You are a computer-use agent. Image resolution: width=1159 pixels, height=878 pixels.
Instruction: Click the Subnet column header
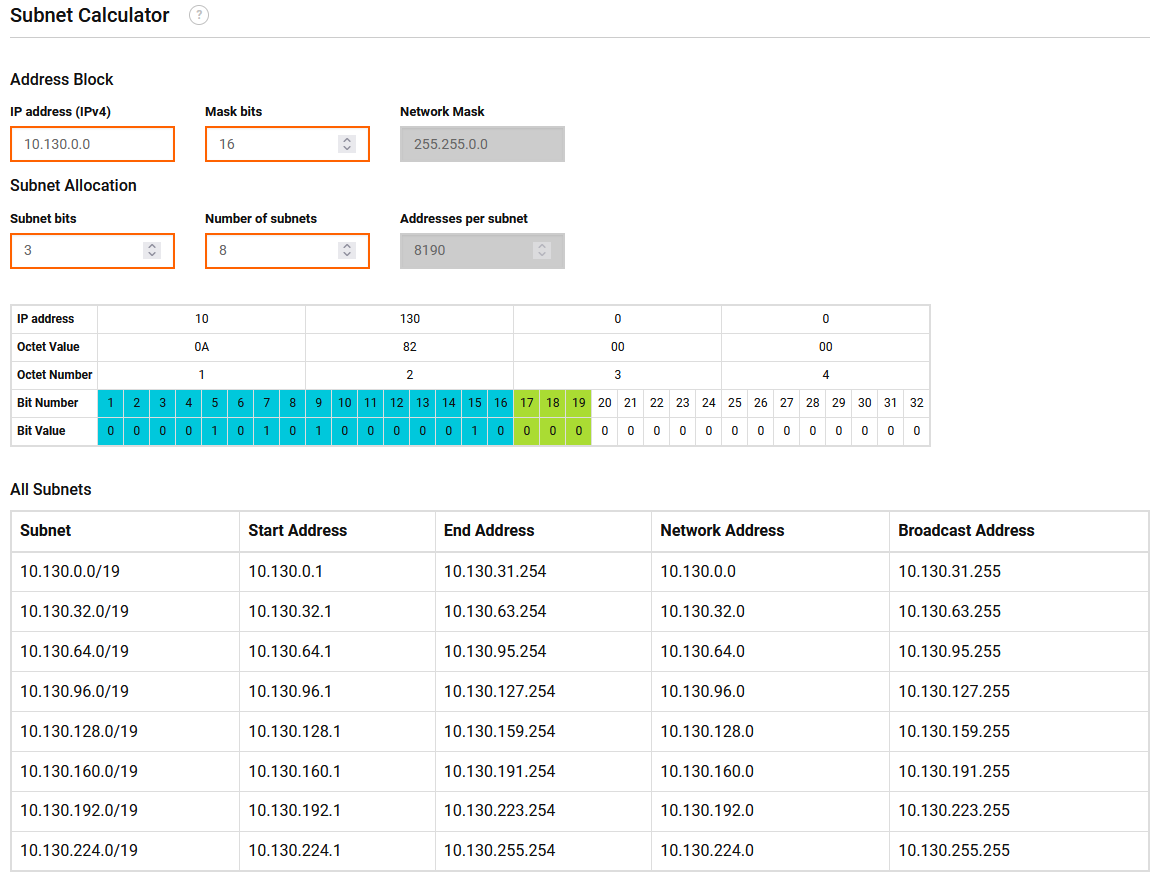(46, 531)
